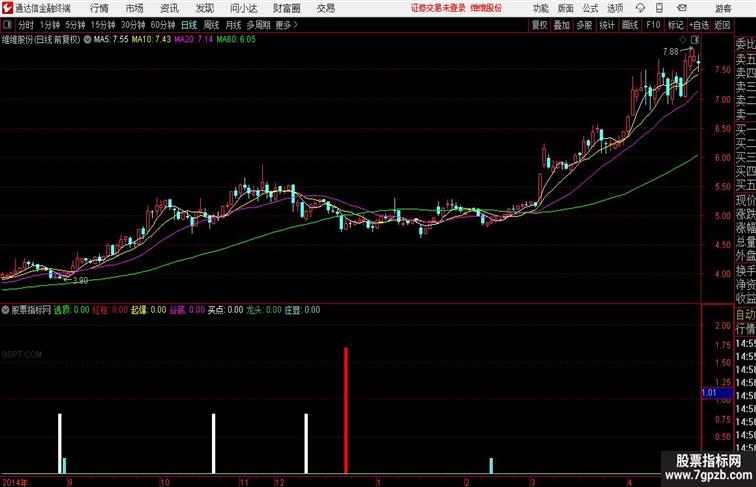
Task: Click the diamond icon at chart top-right
Action: pos(683,40)
